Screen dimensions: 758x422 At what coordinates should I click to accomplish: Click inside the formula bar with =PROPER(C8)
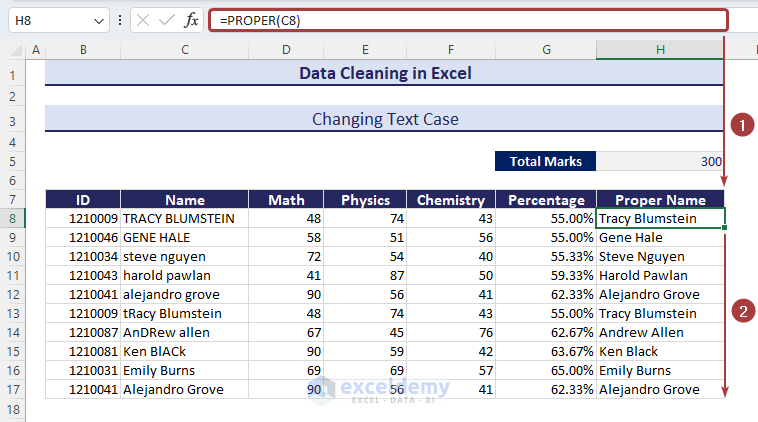467,20
